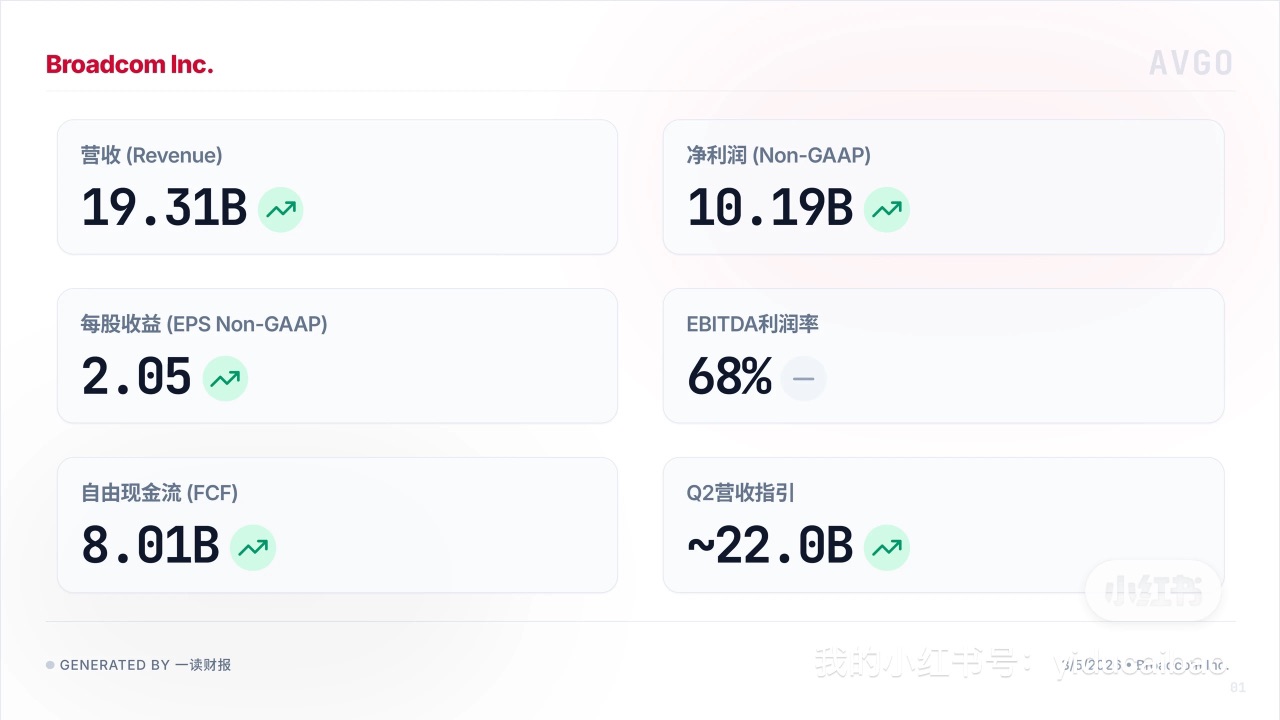
Task: Click the red Broadcom Inc. title
Action: coord(130,65)
